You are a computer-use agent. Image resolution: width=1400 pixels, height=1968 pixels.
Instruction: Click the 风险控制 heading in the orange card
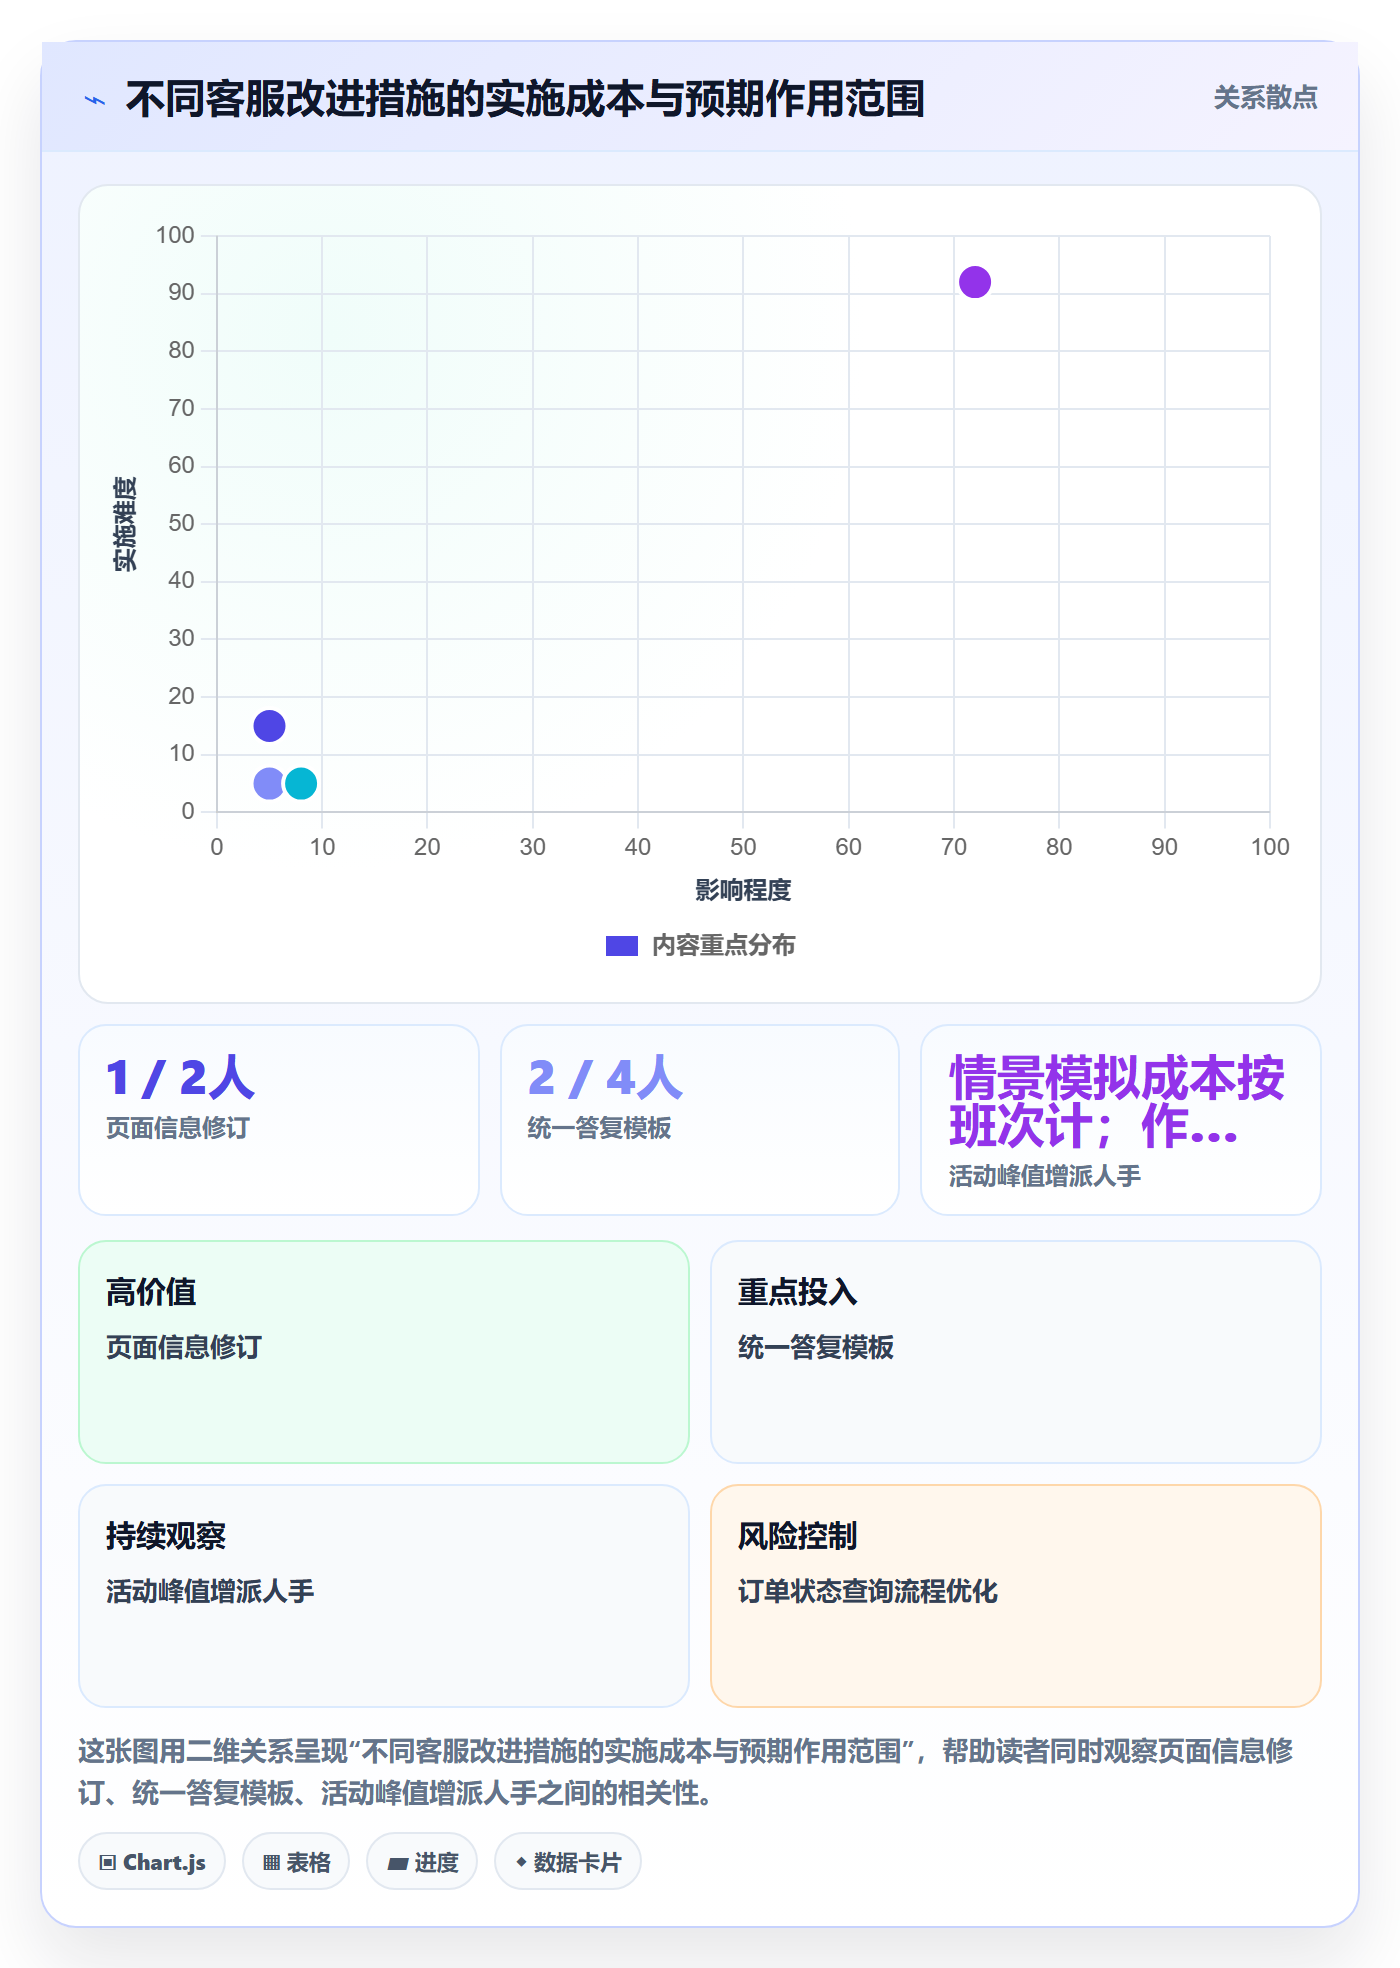click(797, 1536)
